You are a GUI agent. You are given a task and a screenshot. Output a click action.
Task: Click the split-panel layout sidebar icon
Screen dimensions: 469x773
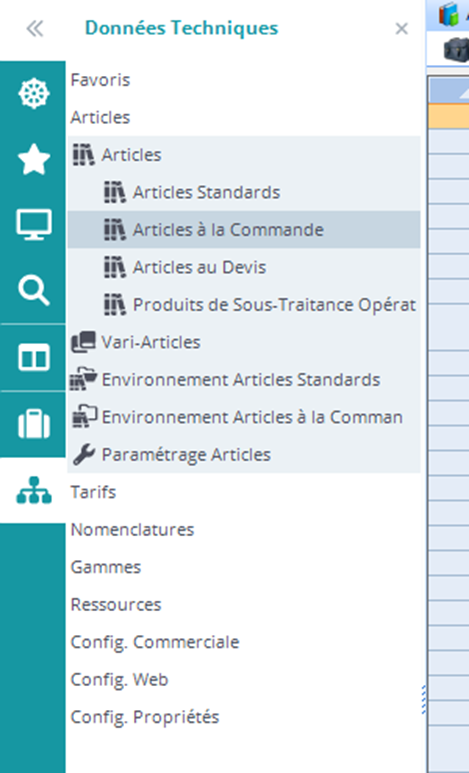click(34, 357)
